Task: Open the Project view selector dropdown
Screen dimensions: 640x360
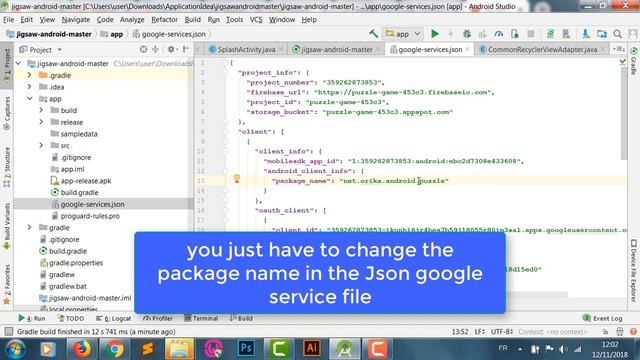Action: [x=41, y=49]
